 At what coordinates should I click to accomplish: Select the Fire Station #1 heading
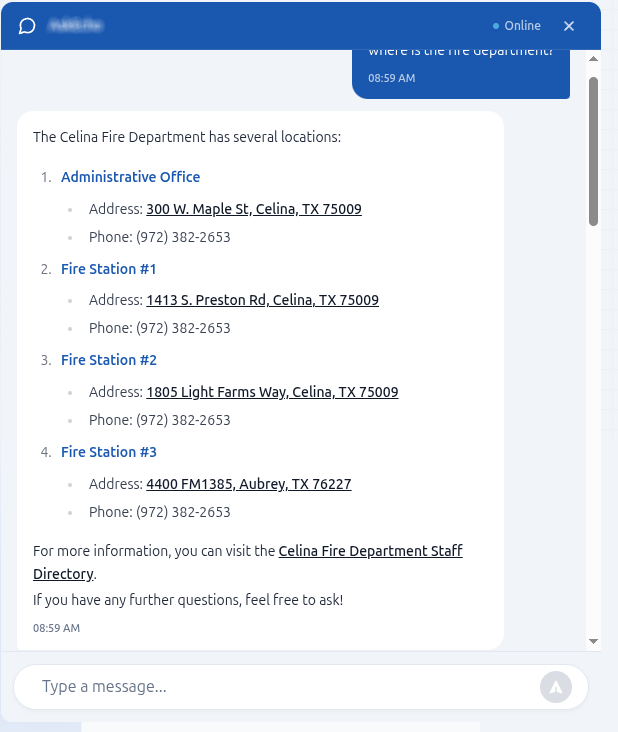[x=108, y=269]
